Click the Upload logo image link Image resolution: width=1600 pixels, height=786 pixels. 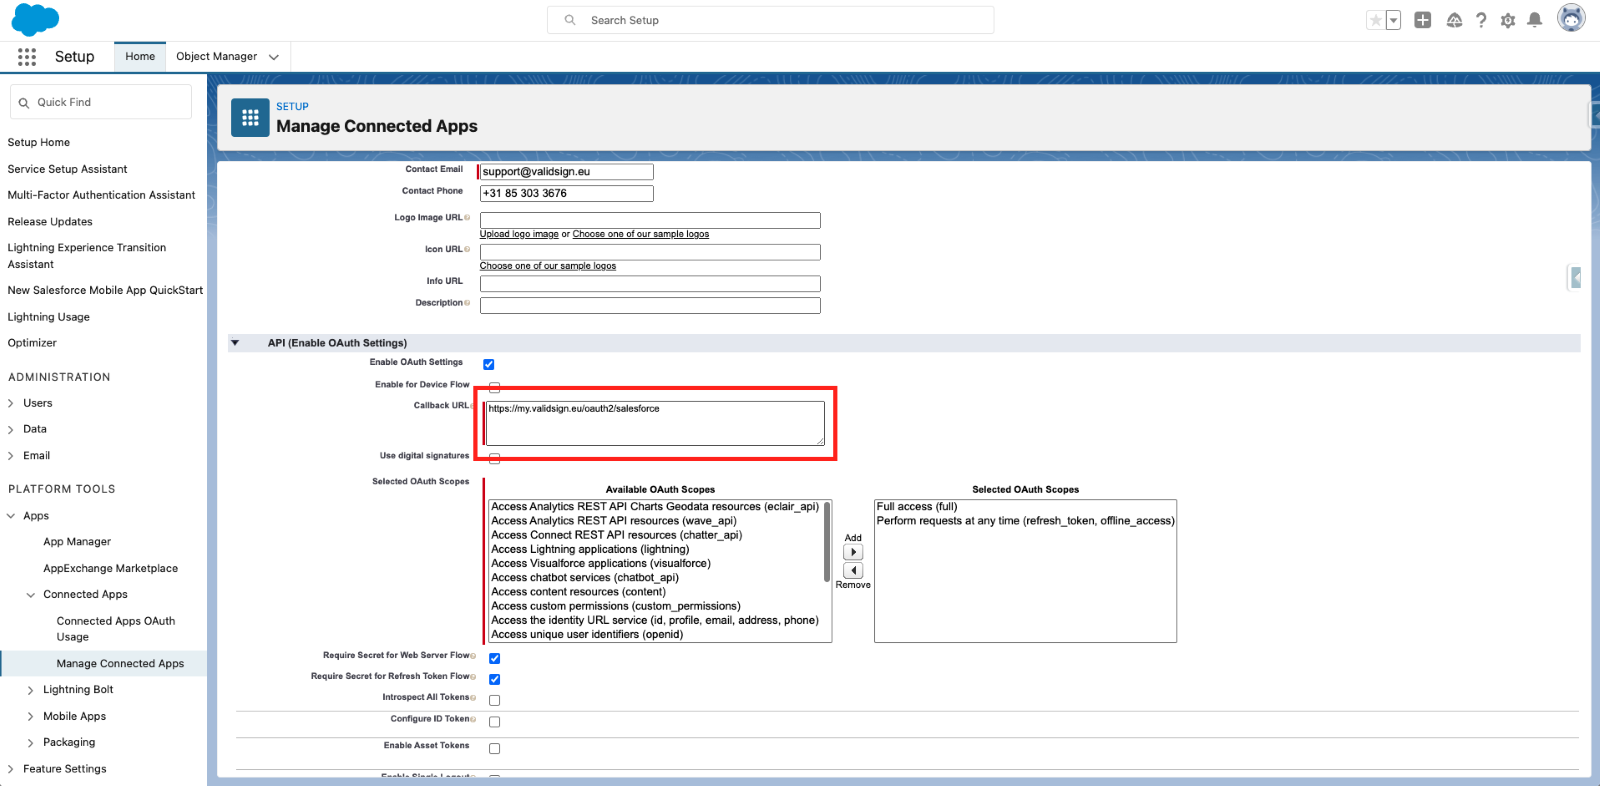pos(519,234)
